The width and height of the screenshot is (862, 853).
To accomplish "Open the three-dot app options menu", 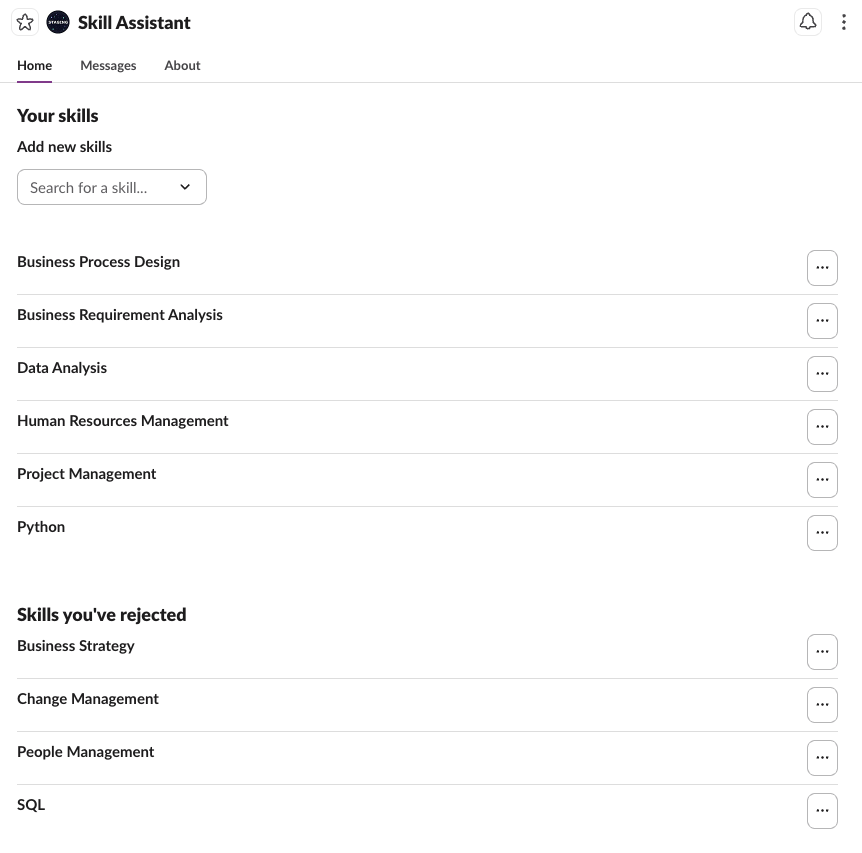I will pyautogui.click(x=842, y=22).
